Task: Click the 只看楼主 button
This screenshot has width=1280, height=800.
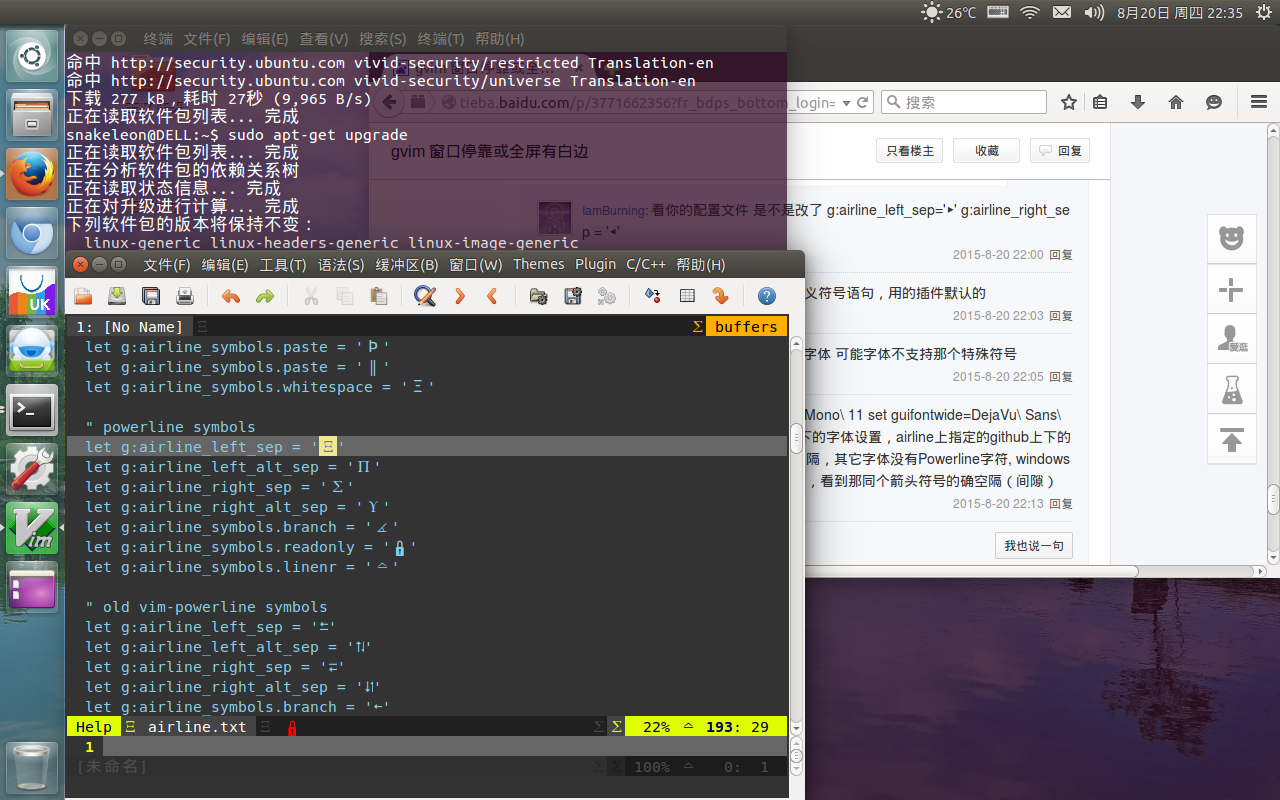Action: (910, 151)
